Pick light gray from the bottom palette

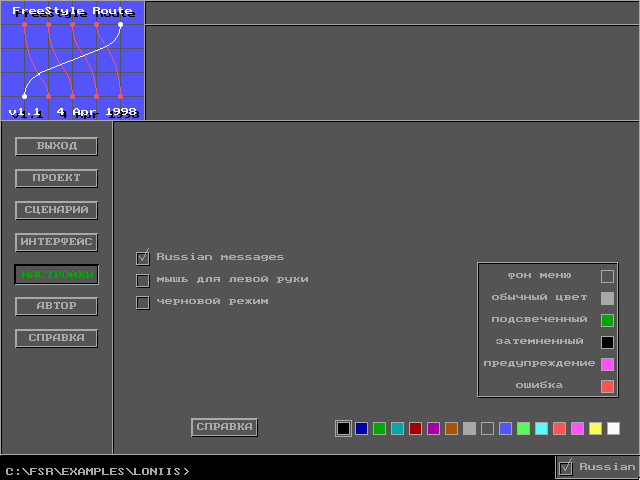click(469, 429)
